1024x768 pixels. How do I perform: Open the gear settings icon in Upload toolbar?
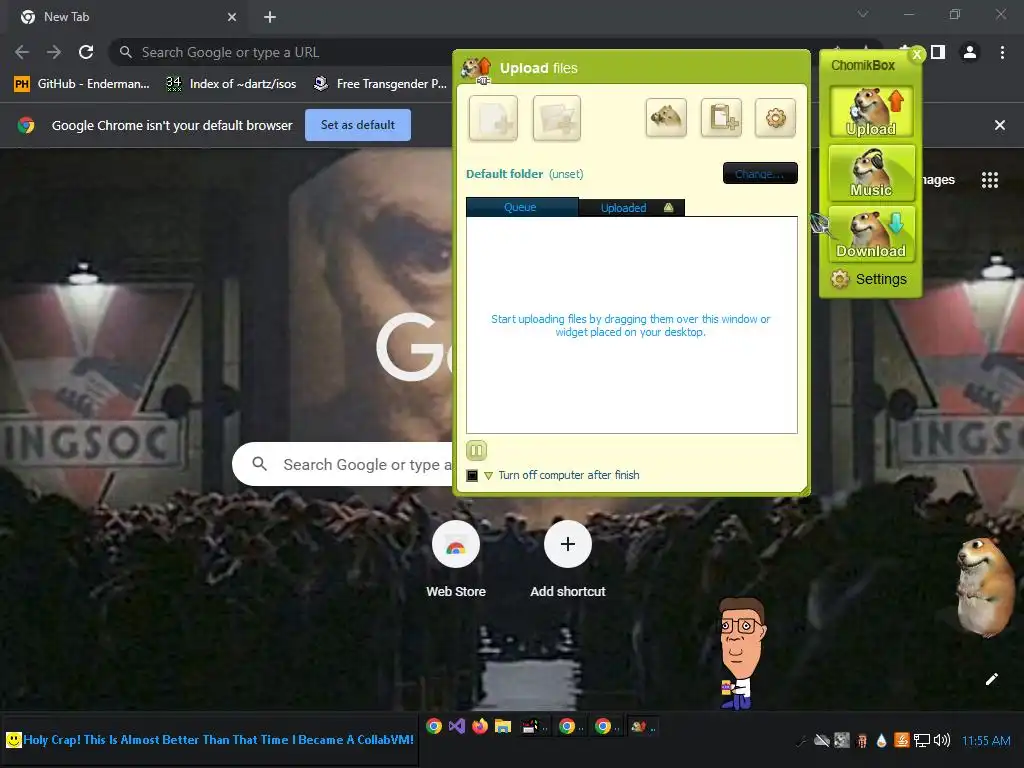click(x=775, y=118)
